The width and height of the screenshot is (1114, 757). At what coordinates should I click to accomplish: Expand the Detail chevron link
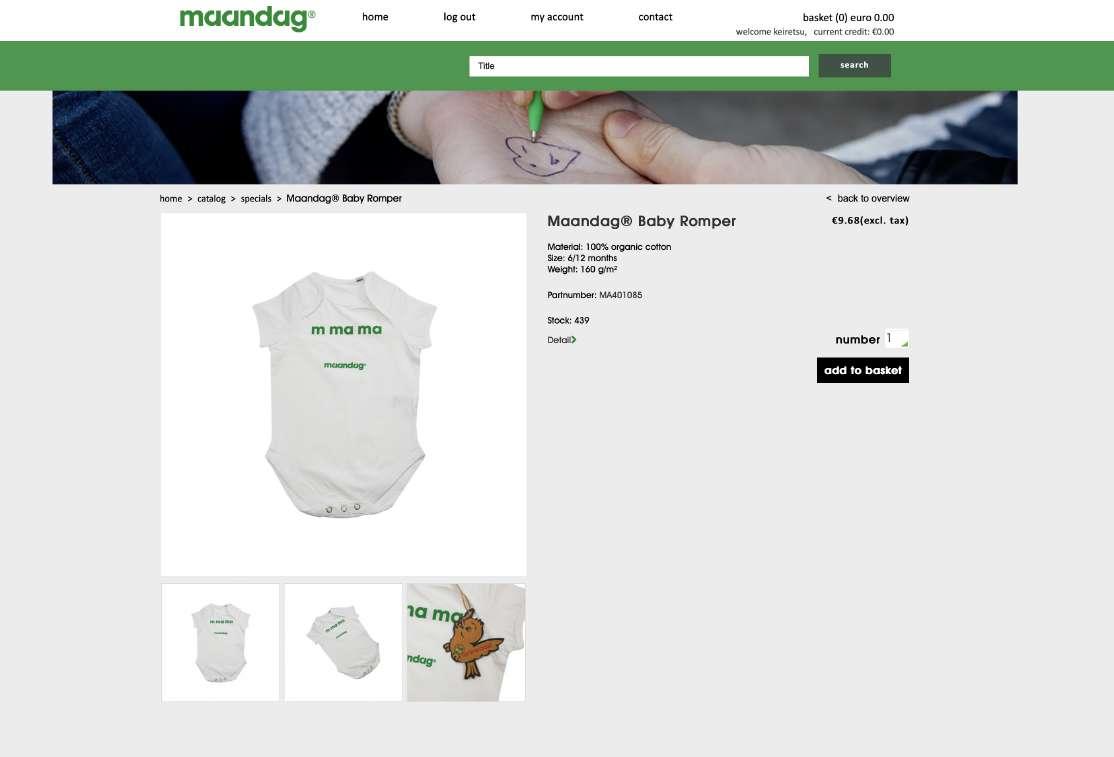561,340
